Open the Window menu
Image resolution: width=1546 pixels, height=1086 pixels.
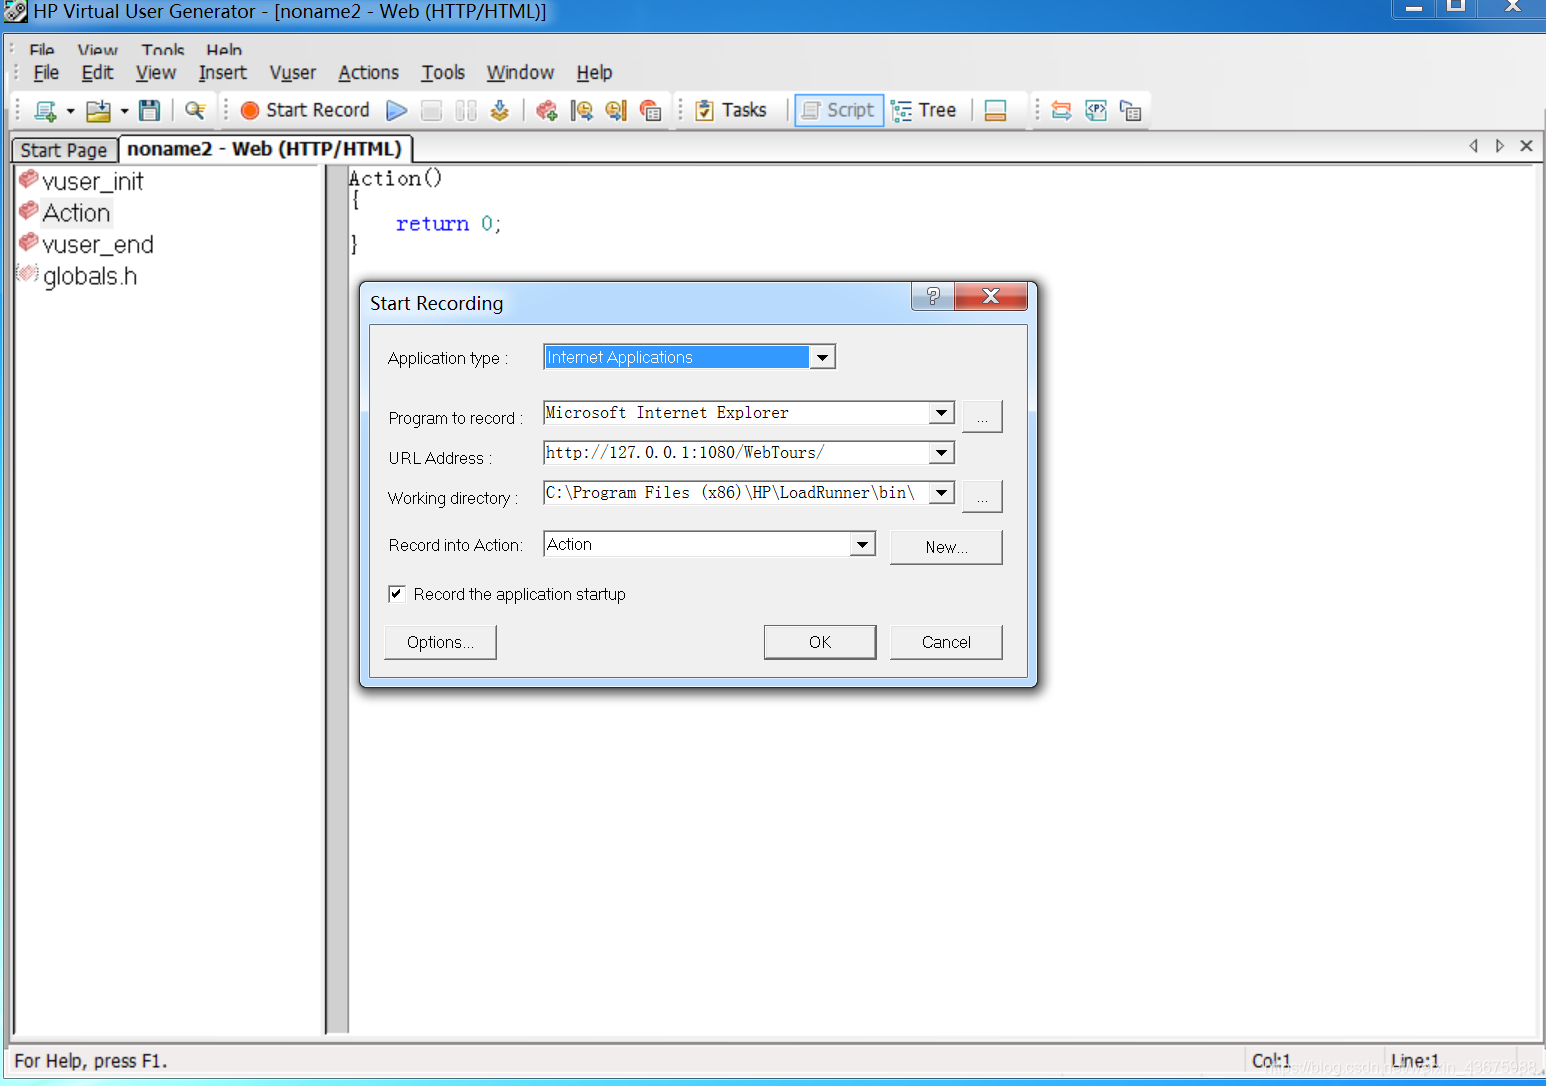click(x=520, y=73)
